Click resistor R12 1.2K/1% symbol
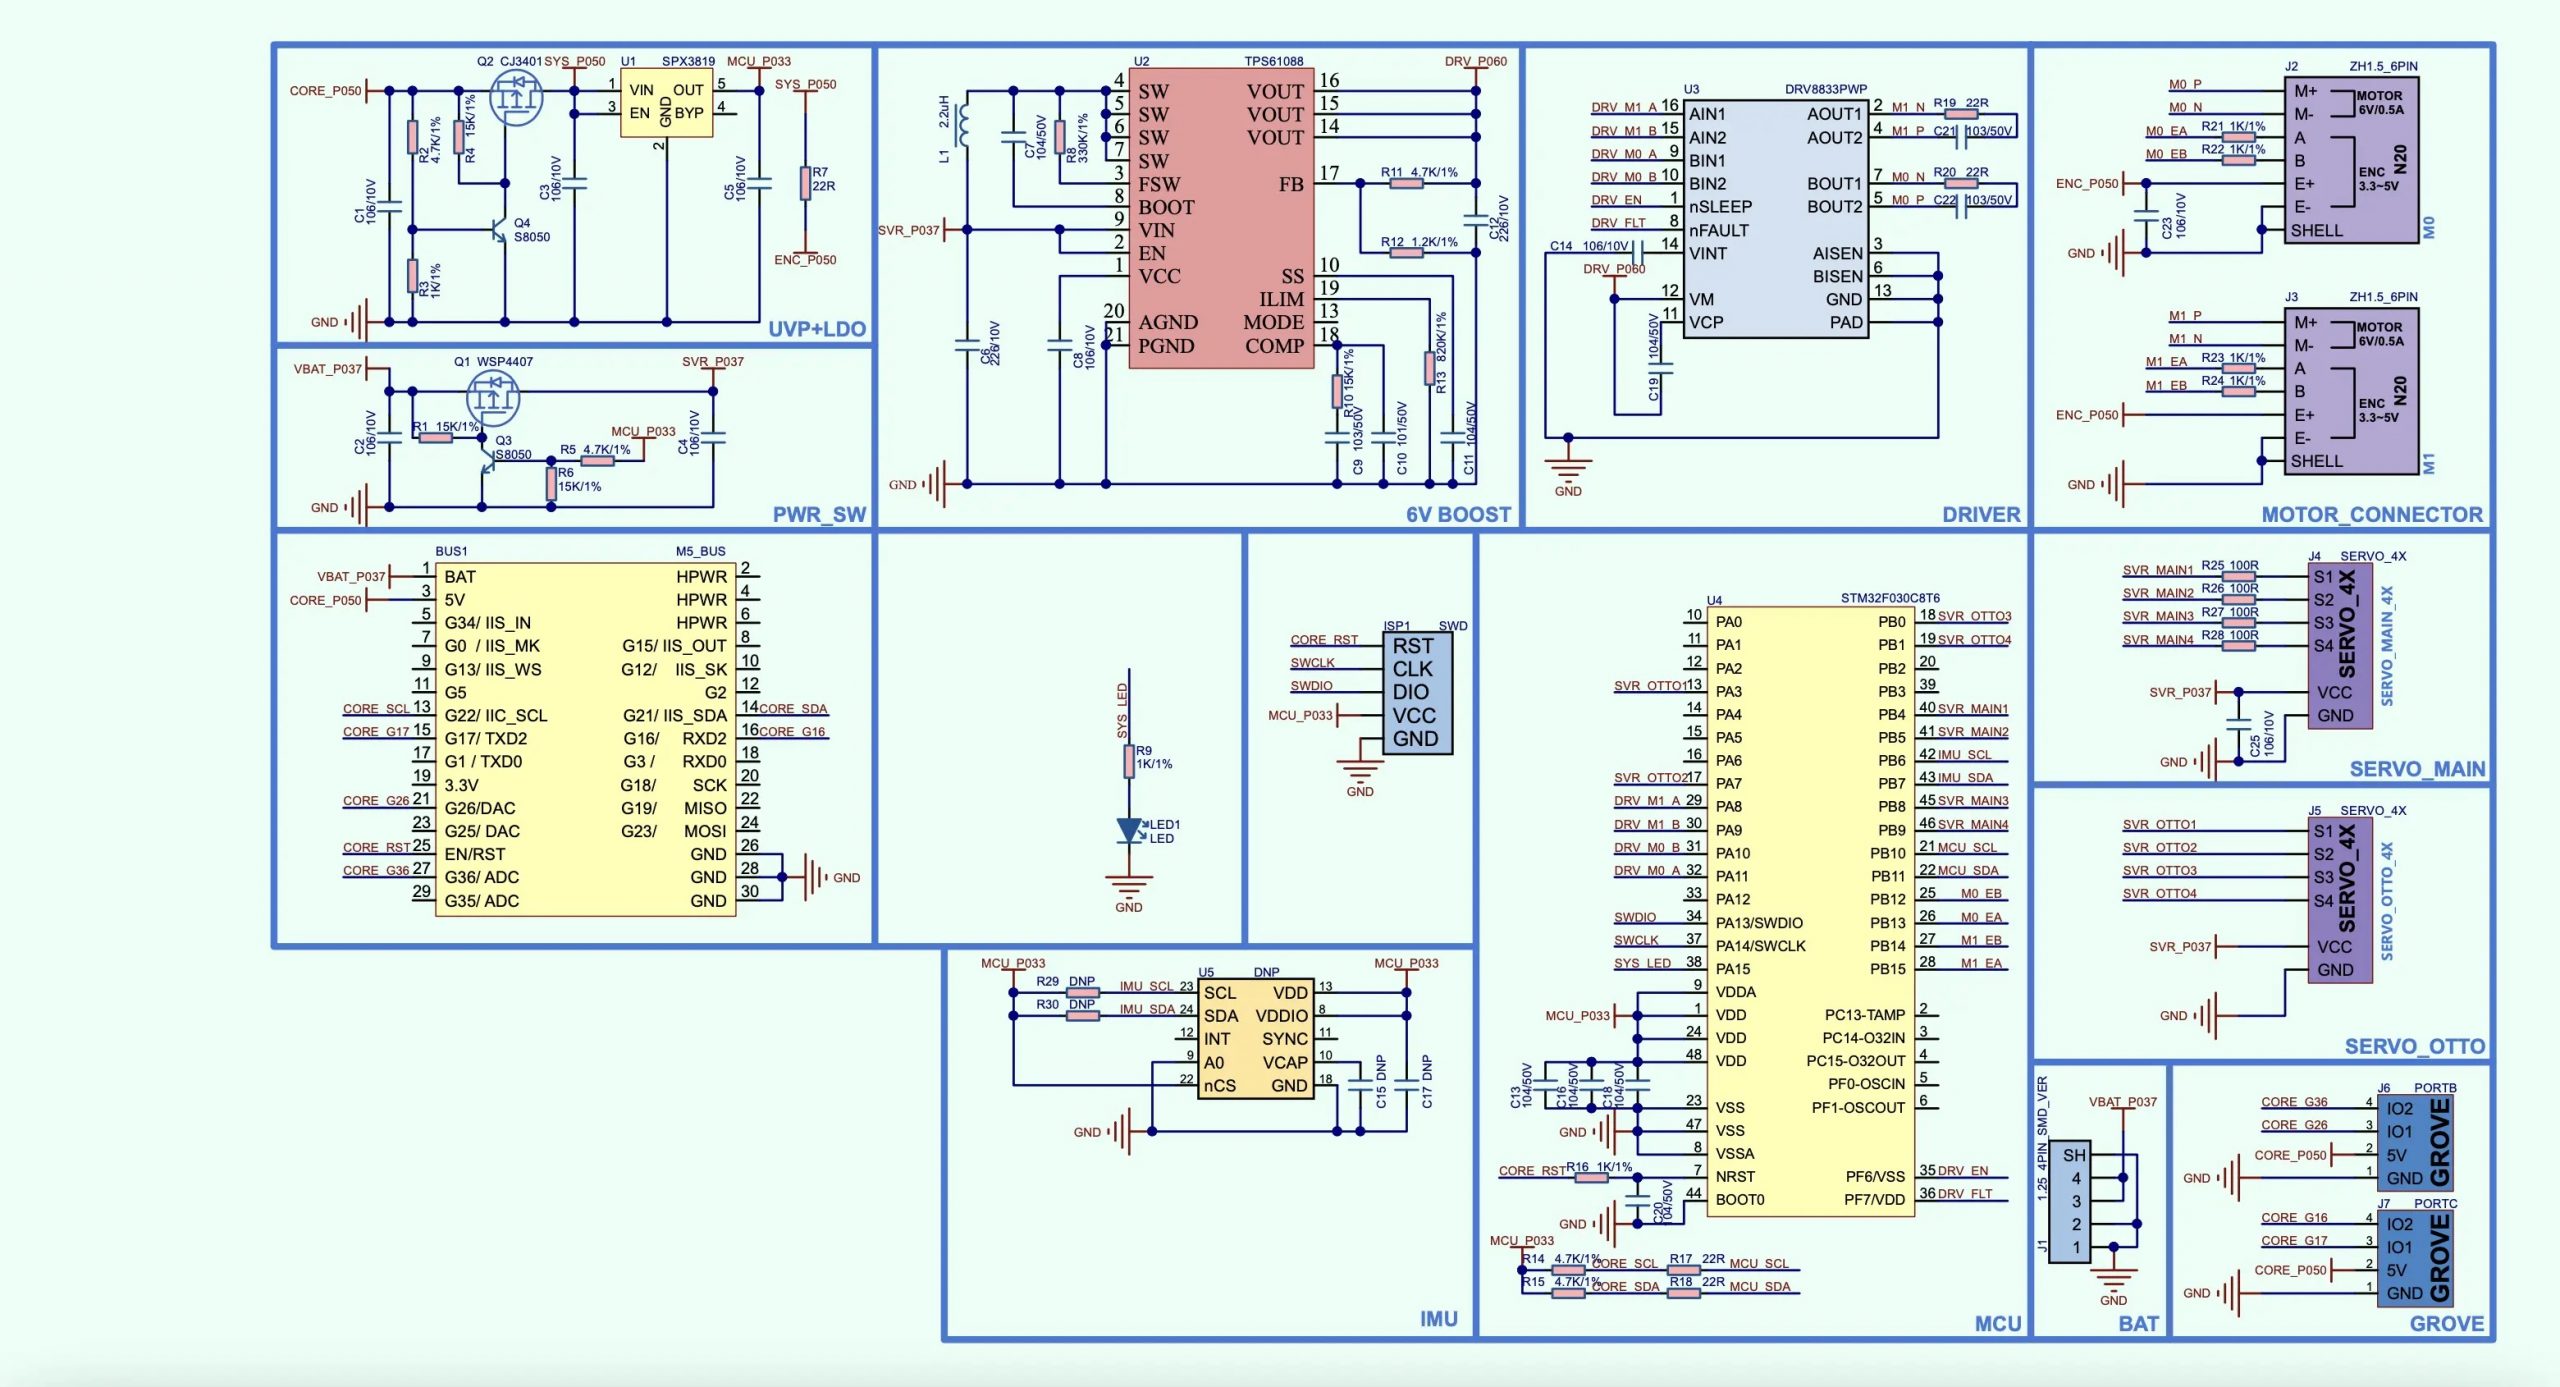Screen dimensions: 2560x1387 pyautogui.click(x=1406, y=253)
